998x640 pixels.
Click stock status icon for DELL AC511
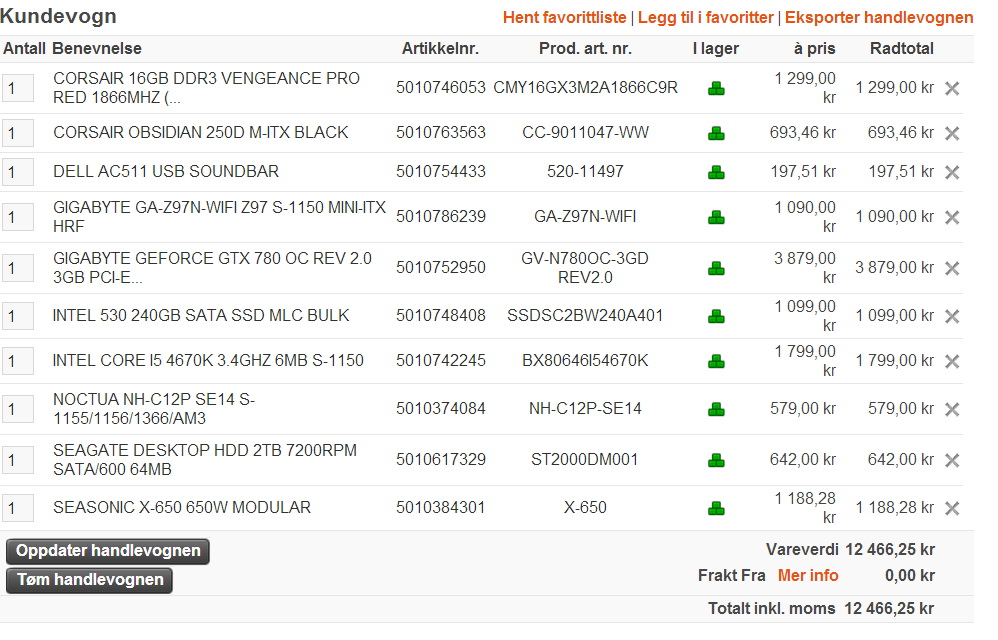pyautogui.click(x=716, y=172)
